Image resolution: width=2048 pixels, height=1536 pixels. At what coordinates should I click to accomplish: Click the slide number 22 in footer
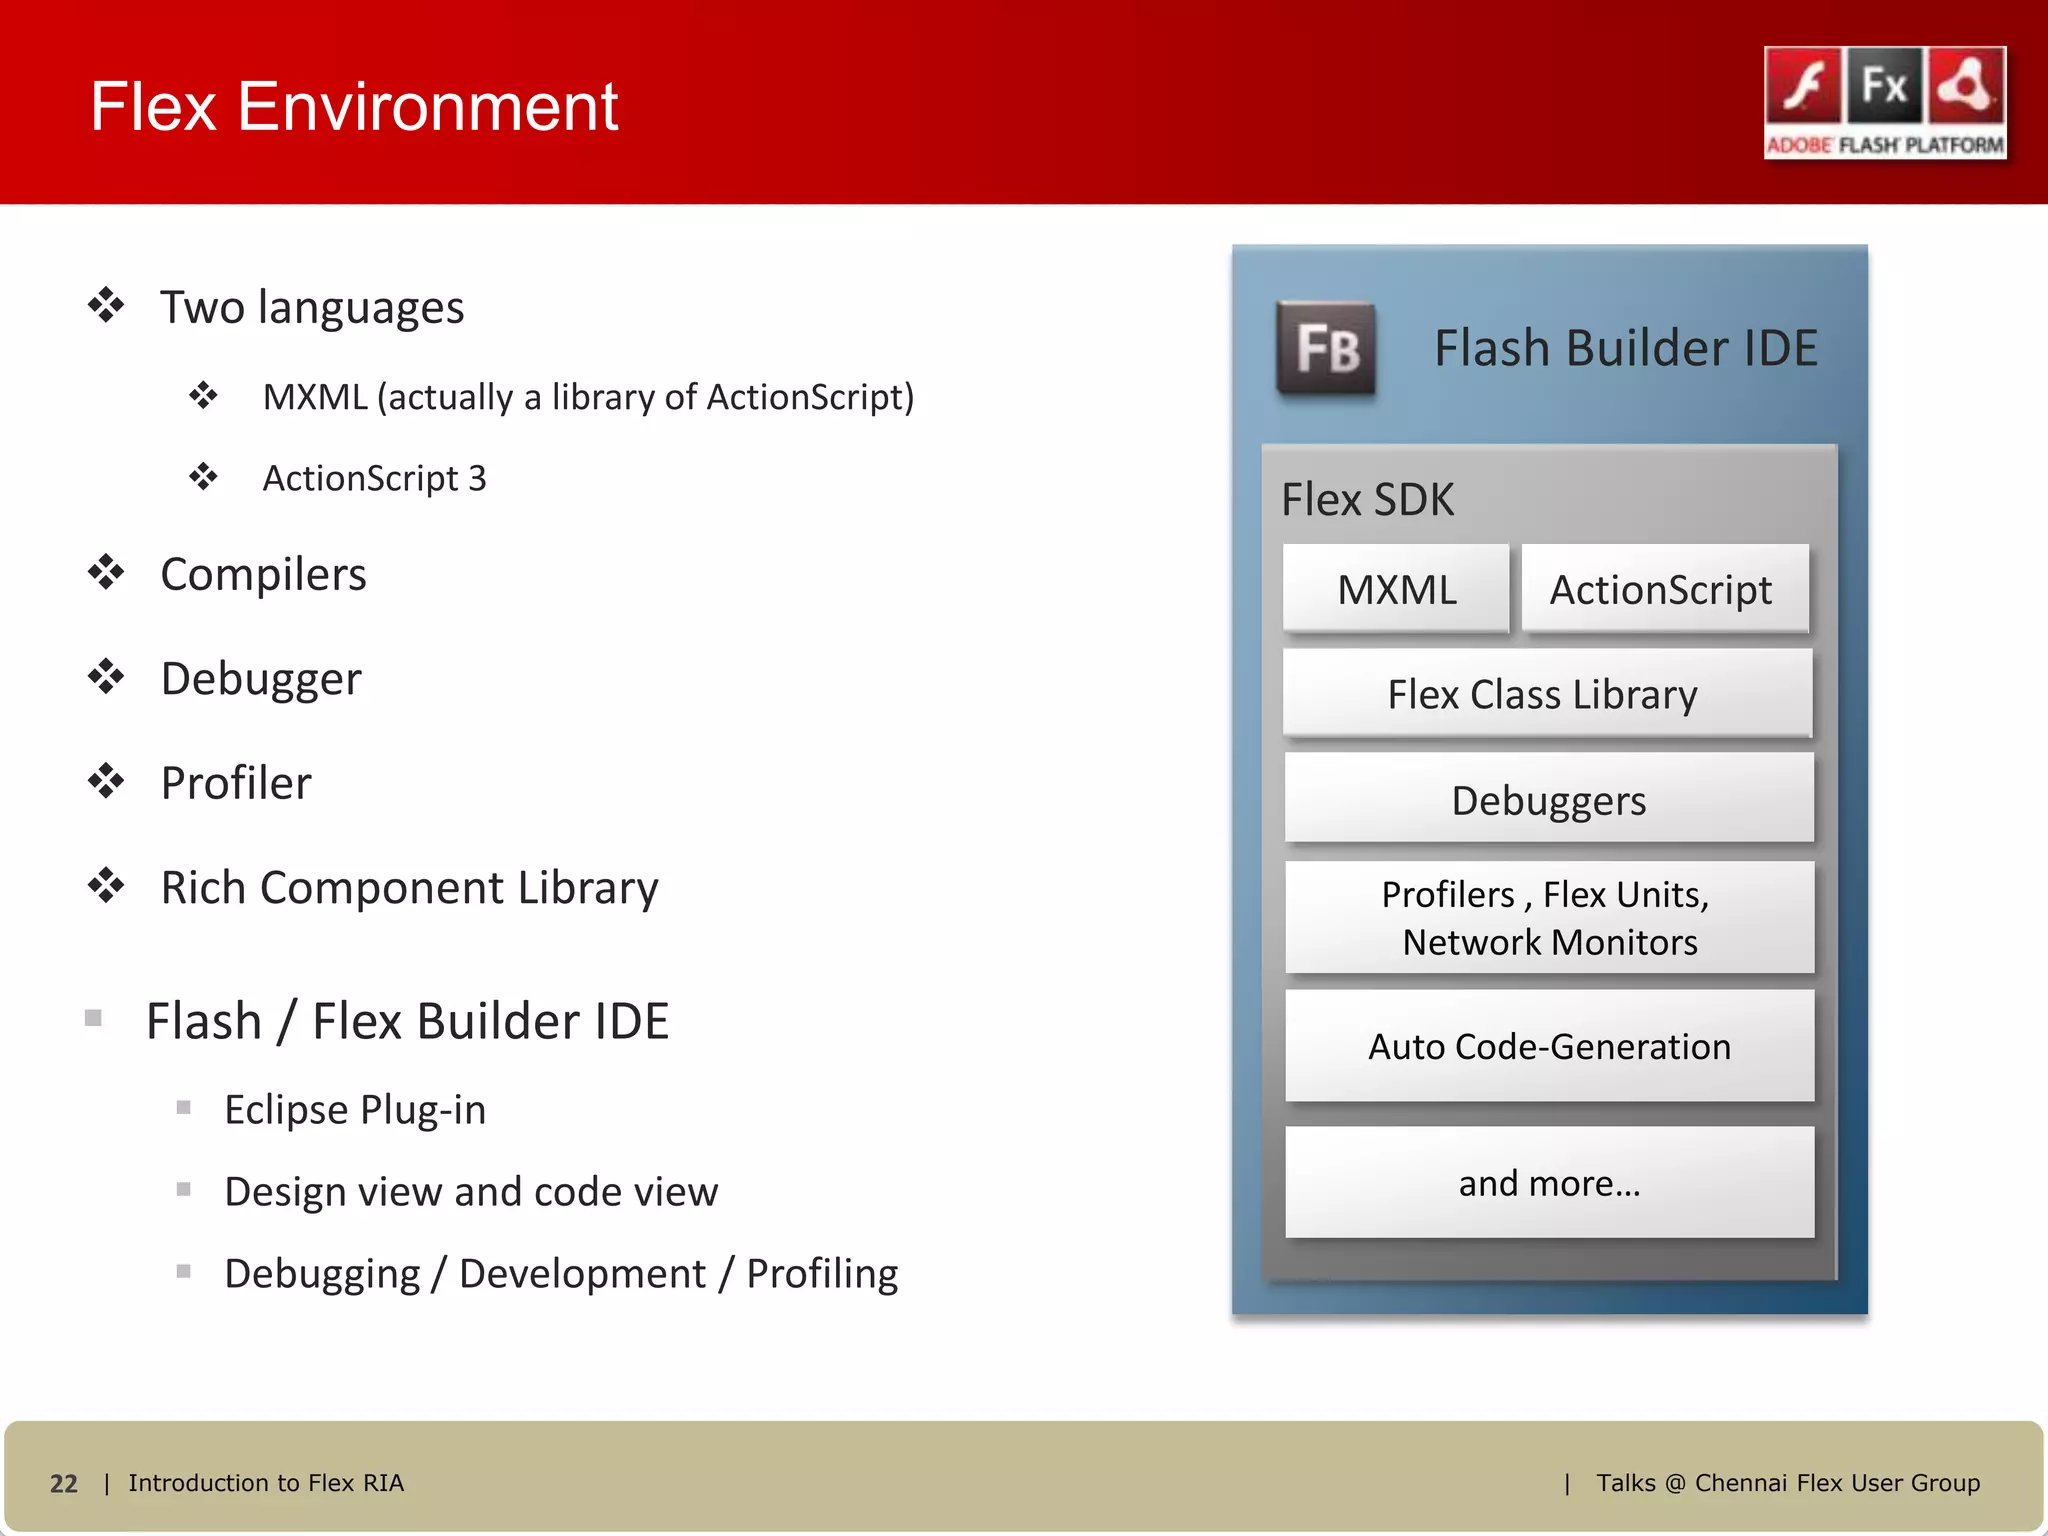click(64, 1483)
